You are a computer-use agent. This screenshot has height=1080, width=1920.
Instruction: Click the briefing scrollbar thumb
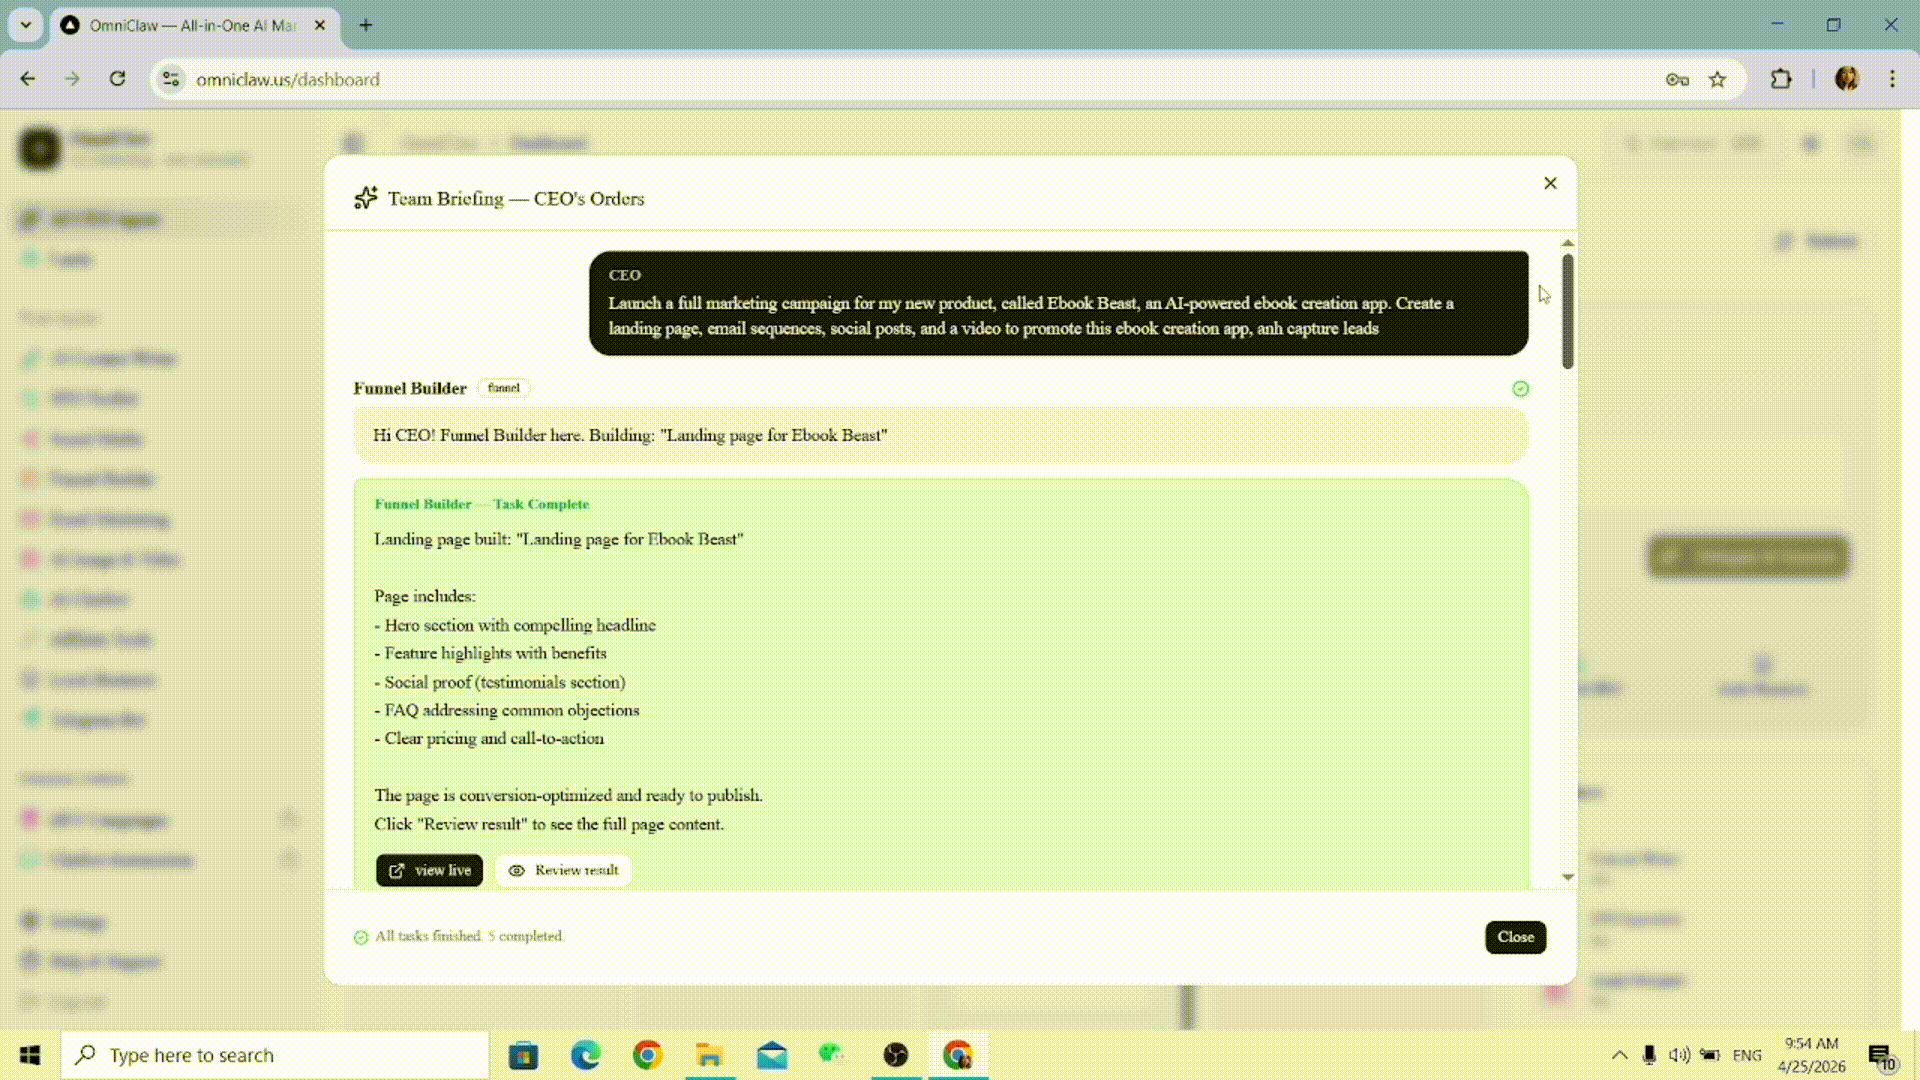1567,311
